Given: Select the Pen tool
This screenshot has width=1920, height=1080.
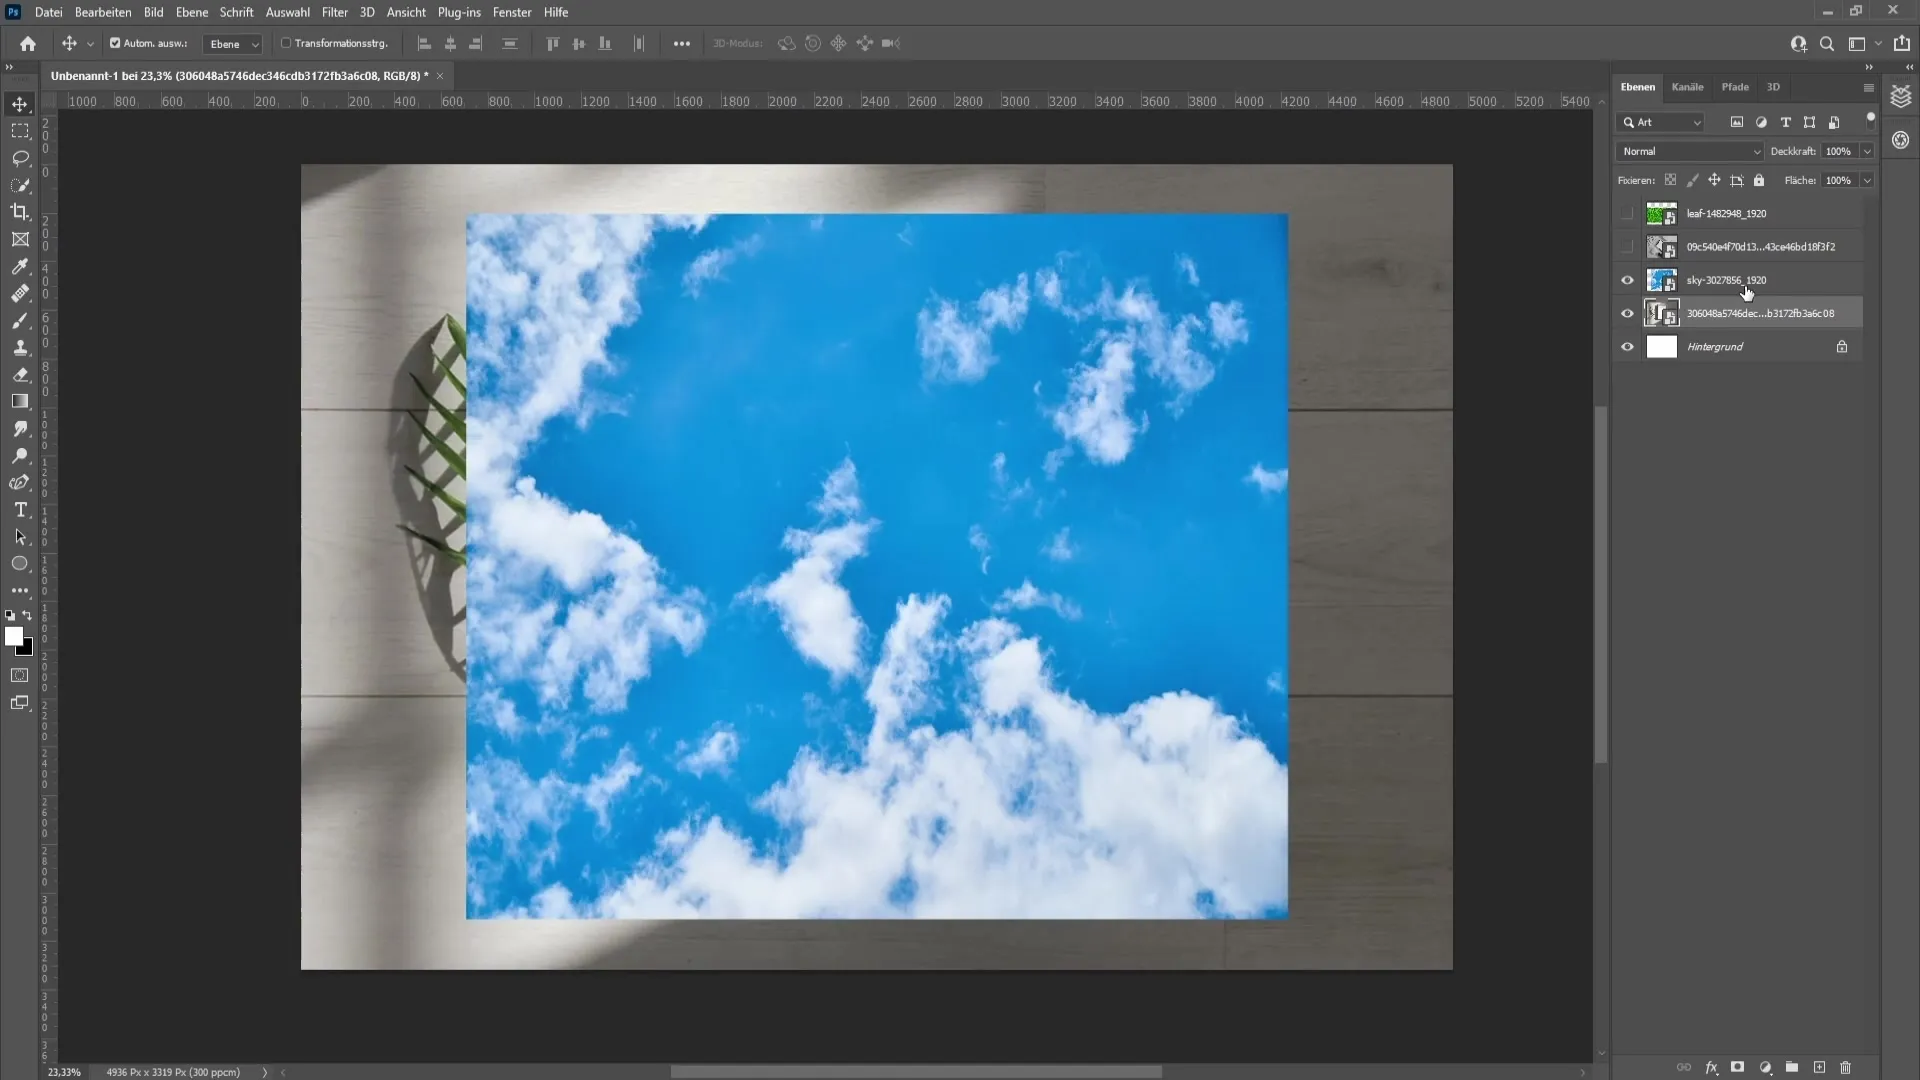Looking at the screenshot, I should pos(20,482).
